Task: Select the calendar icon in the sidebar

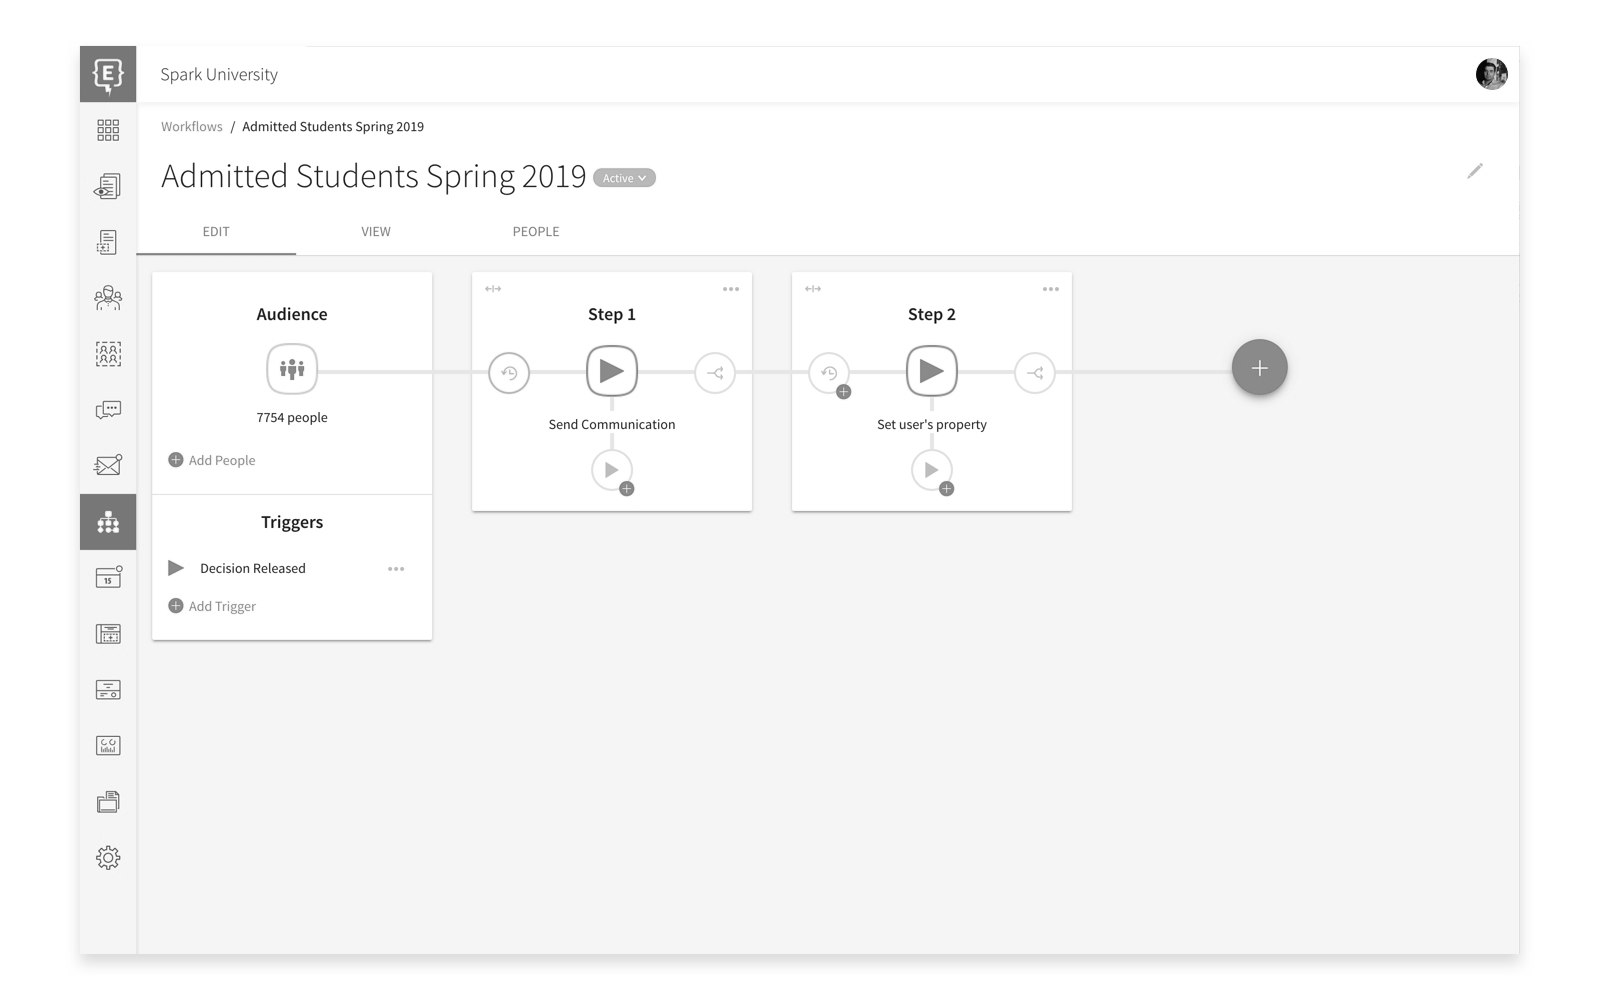Action: pos(108,577)
